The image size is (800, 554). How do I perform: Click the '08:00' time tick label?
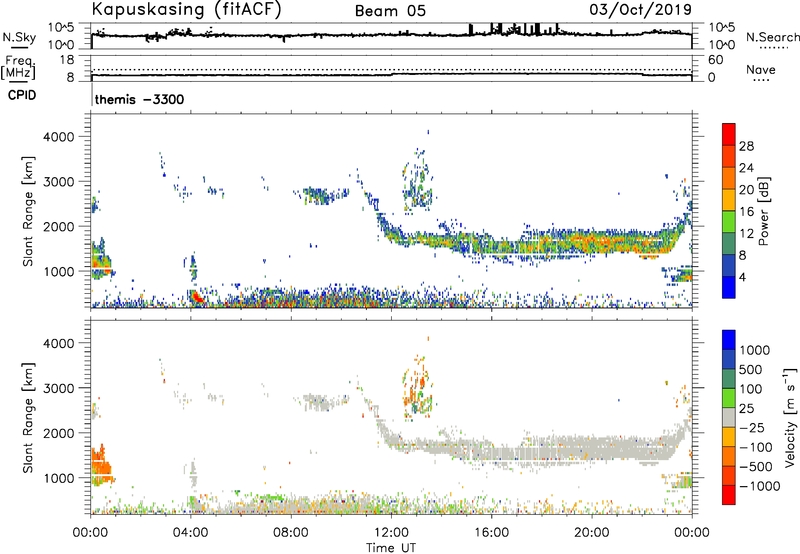291,533
